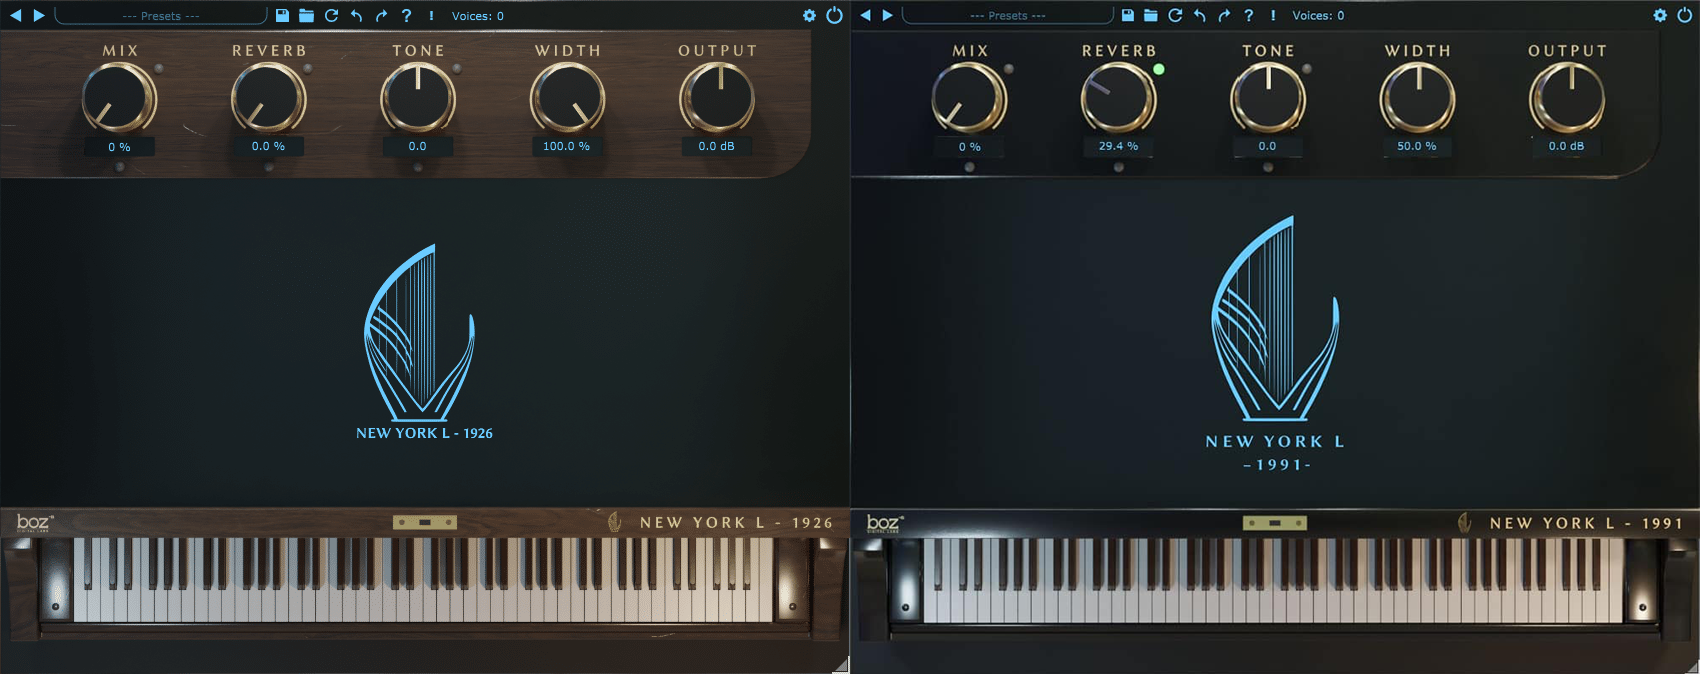Click the Output knob in 1991 window
The width and height of the screenshot is (1700, 674).
1567,98
